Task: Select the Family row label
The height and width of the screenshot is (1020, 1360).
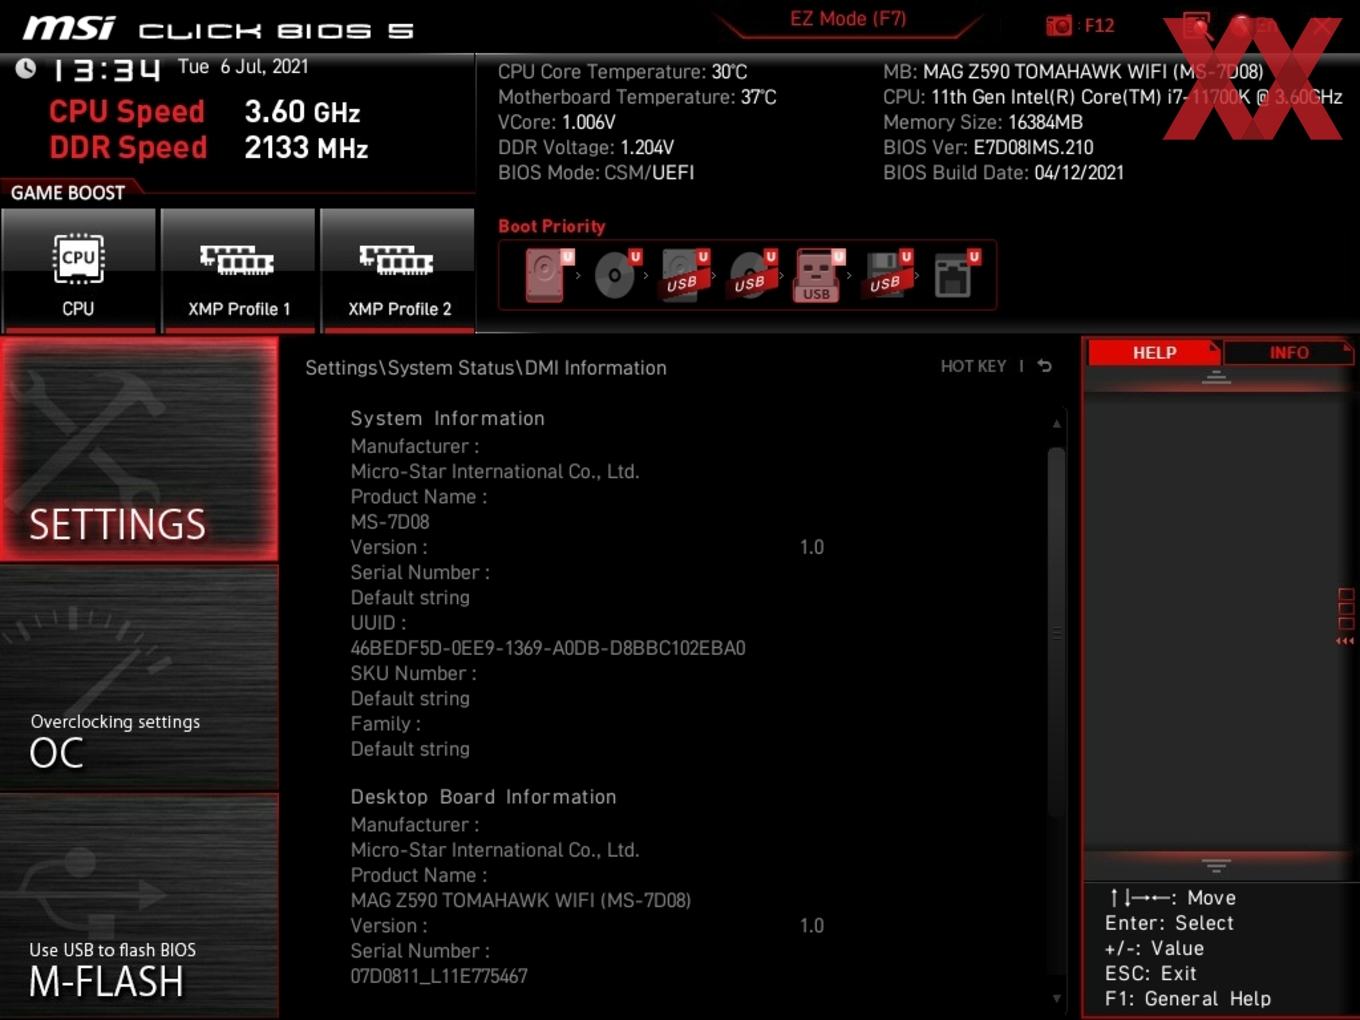Action: tap(385, 724)
